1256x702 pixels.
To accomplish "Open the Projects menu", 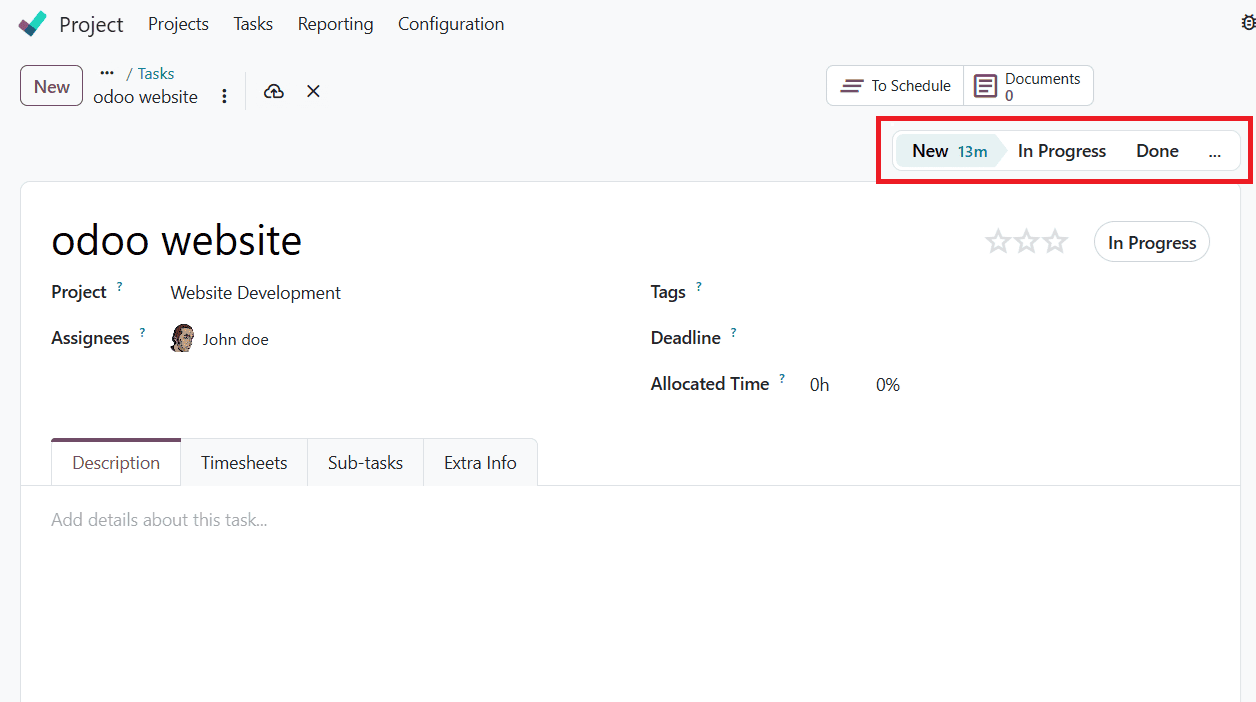I will tap(178, 24).
